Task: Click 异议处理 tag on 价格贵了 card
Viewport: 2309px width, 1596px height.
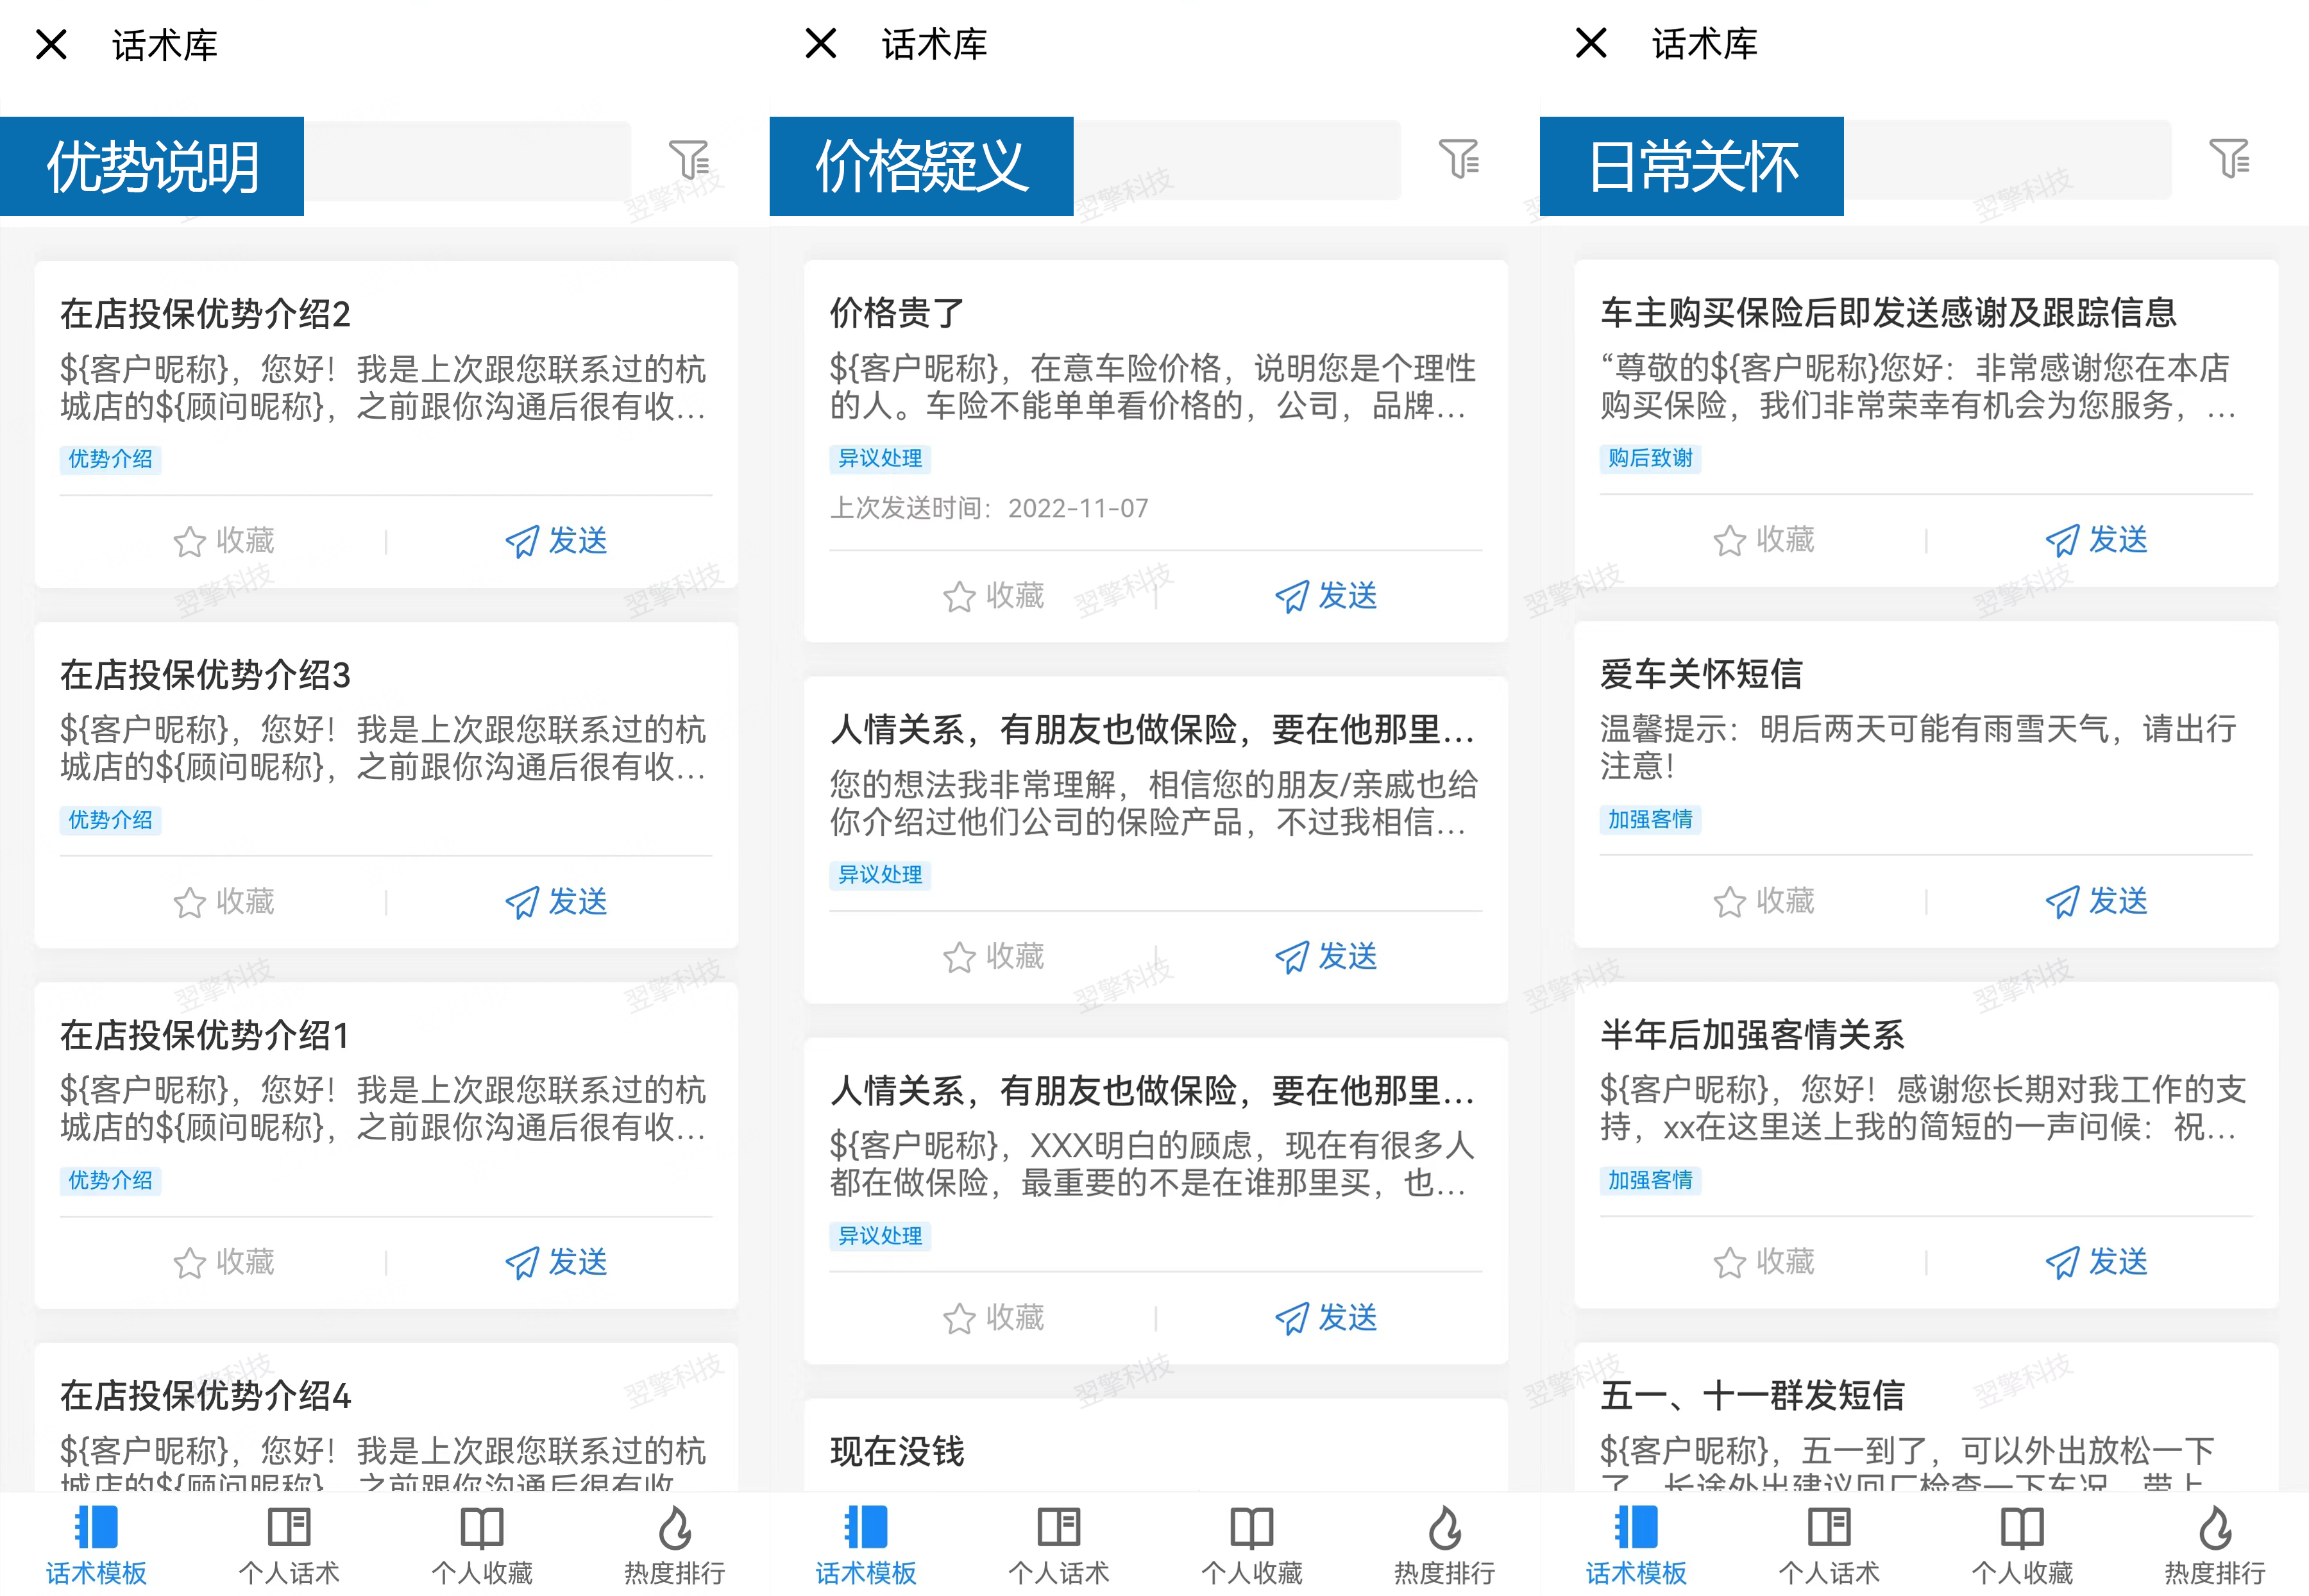Action: (x=880, y=458)
